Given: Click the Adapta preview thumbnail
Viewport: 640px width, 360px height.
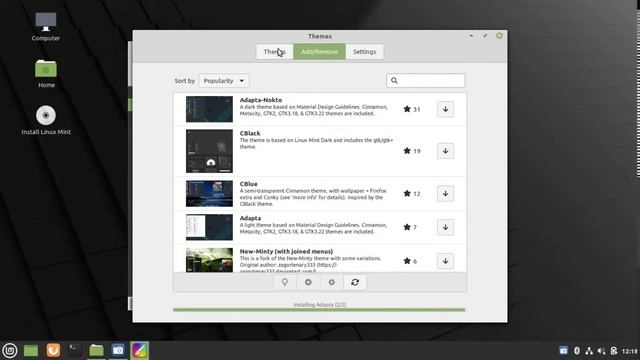Looking at the screenshot, I should click(209, 227).
